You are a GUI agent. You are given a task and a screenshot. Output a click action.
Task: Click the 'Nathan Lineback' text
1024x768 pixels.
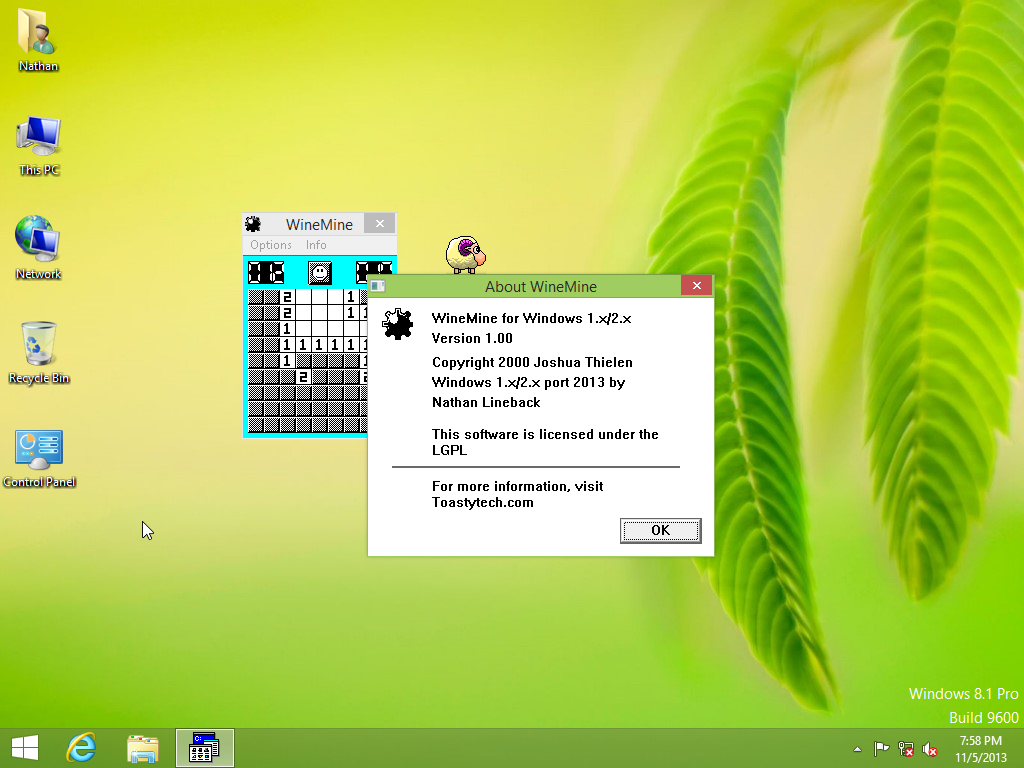tap(486, 402)
